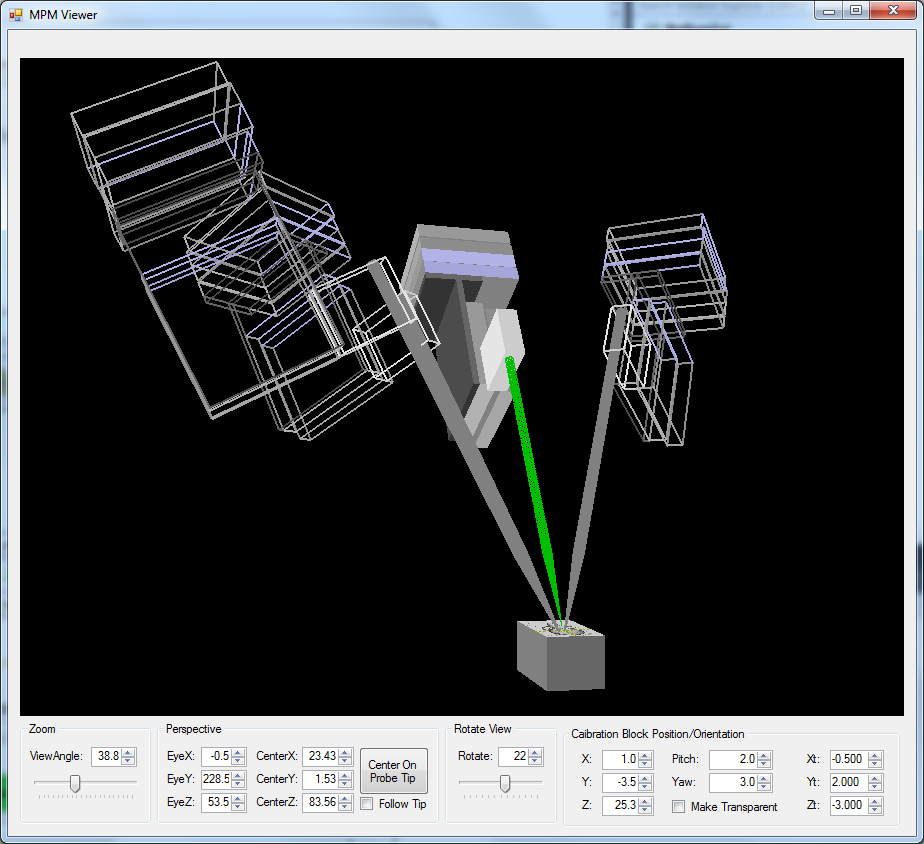
Task: Click the Rotate View slider handle
Action: pos(504,783)
